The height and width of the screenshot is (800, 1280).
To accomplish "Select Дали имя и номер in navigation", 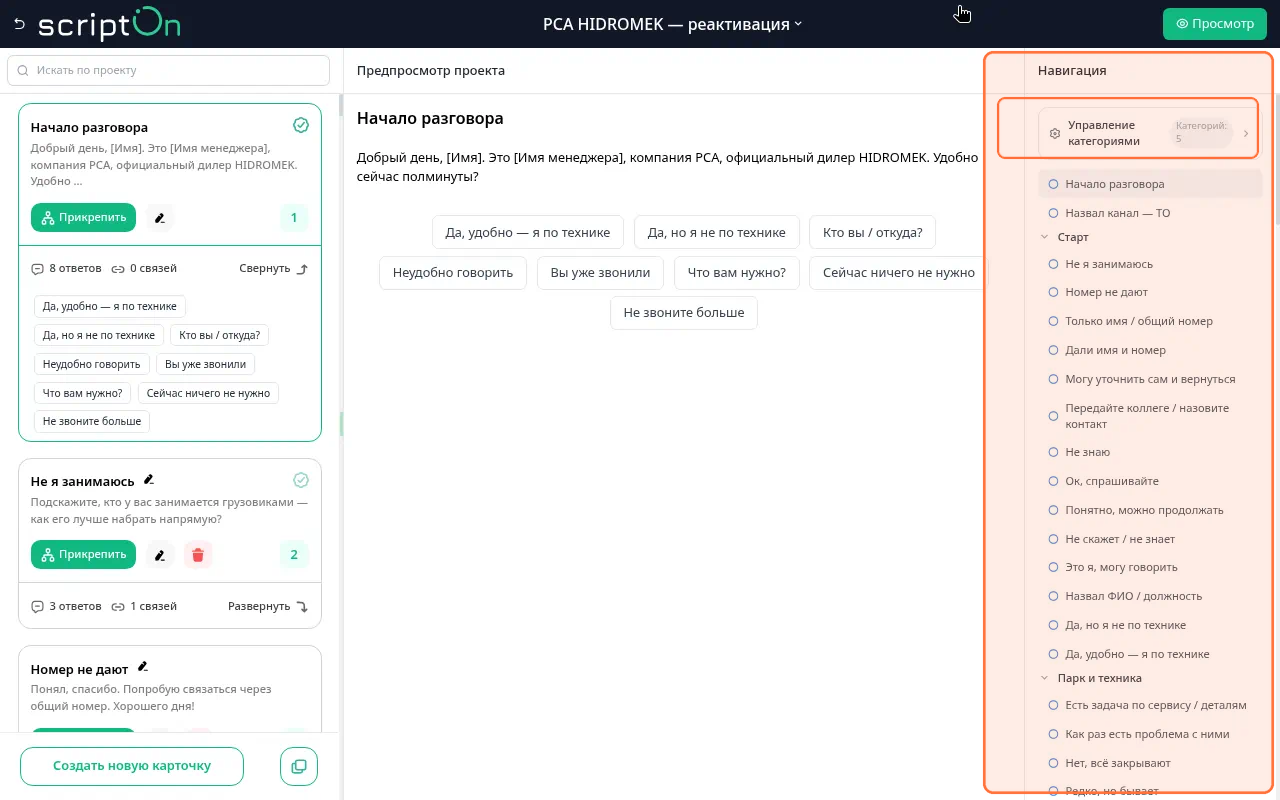I will click(1150, 350).
